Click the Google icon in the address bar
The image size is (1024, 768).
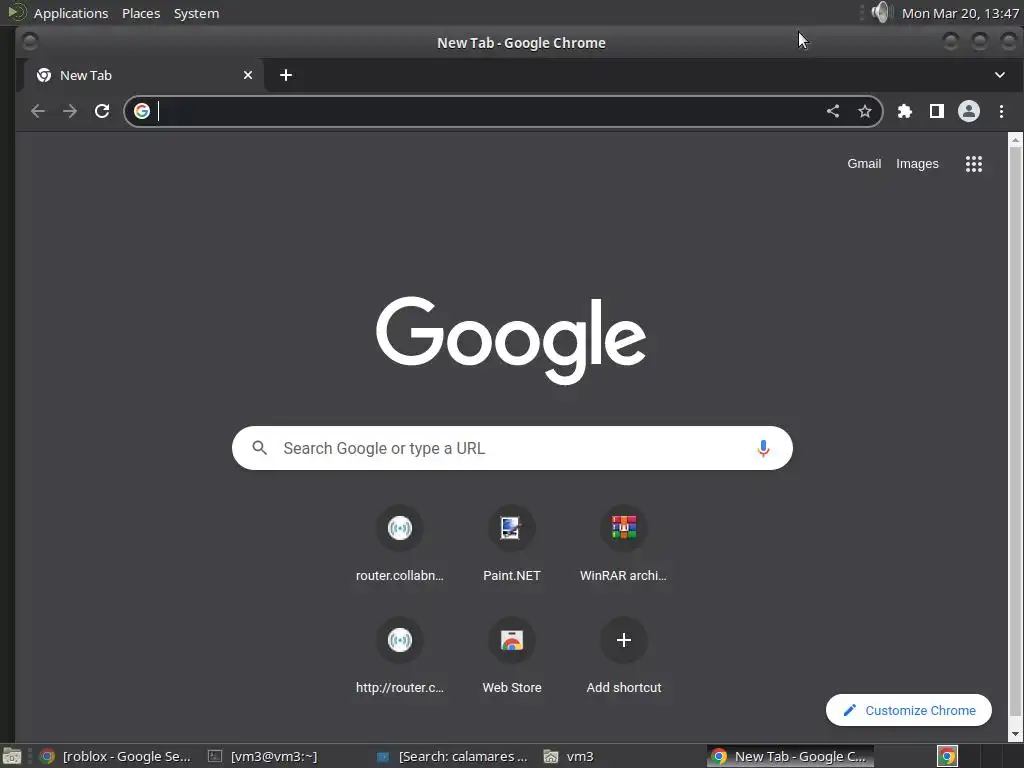point(142,111)
